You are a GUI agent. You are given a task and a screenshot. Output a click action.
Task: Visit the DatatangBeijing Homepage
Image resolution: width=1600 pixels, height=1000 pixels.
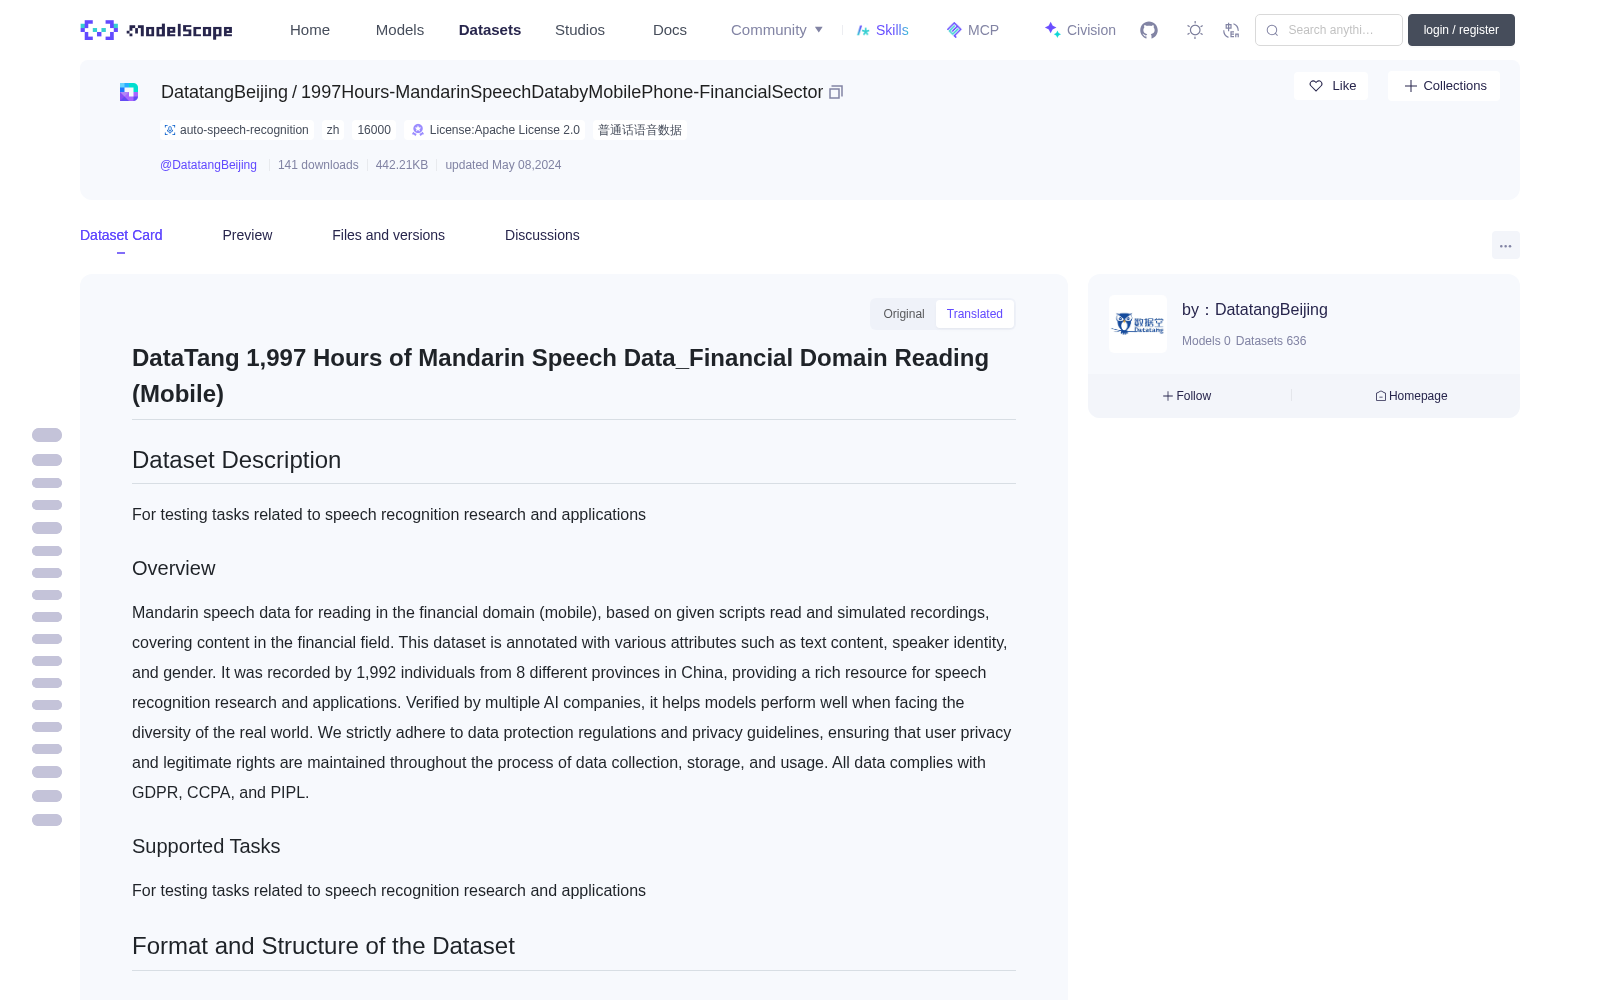coord(1411,396)
